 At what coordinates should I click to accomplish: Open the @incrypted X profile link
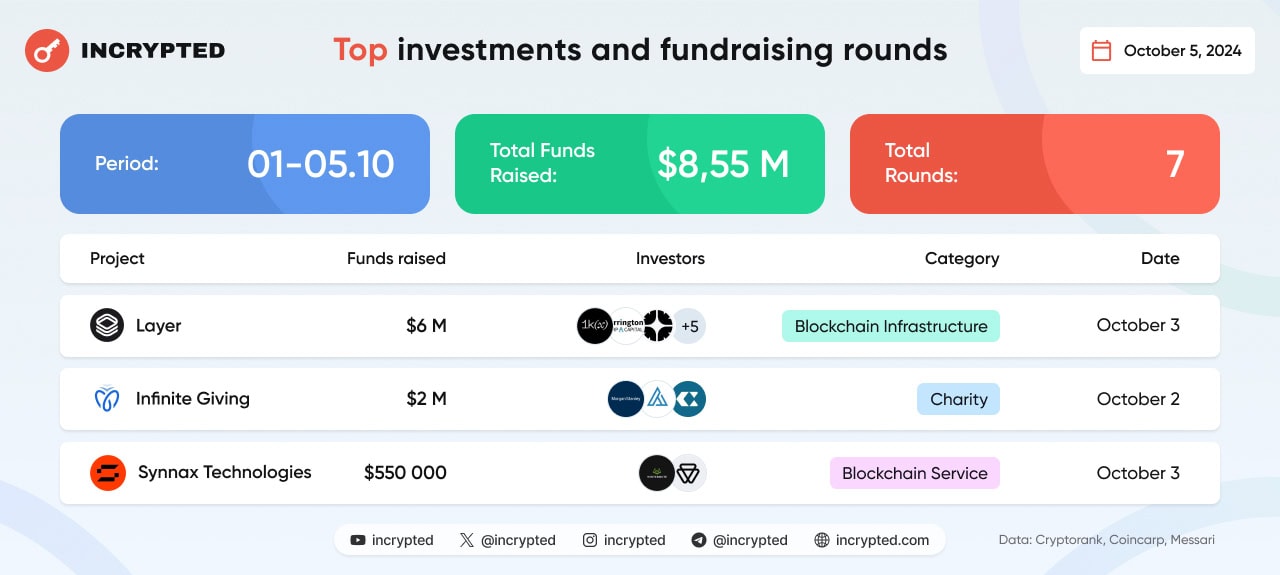[x=518, y=540]
